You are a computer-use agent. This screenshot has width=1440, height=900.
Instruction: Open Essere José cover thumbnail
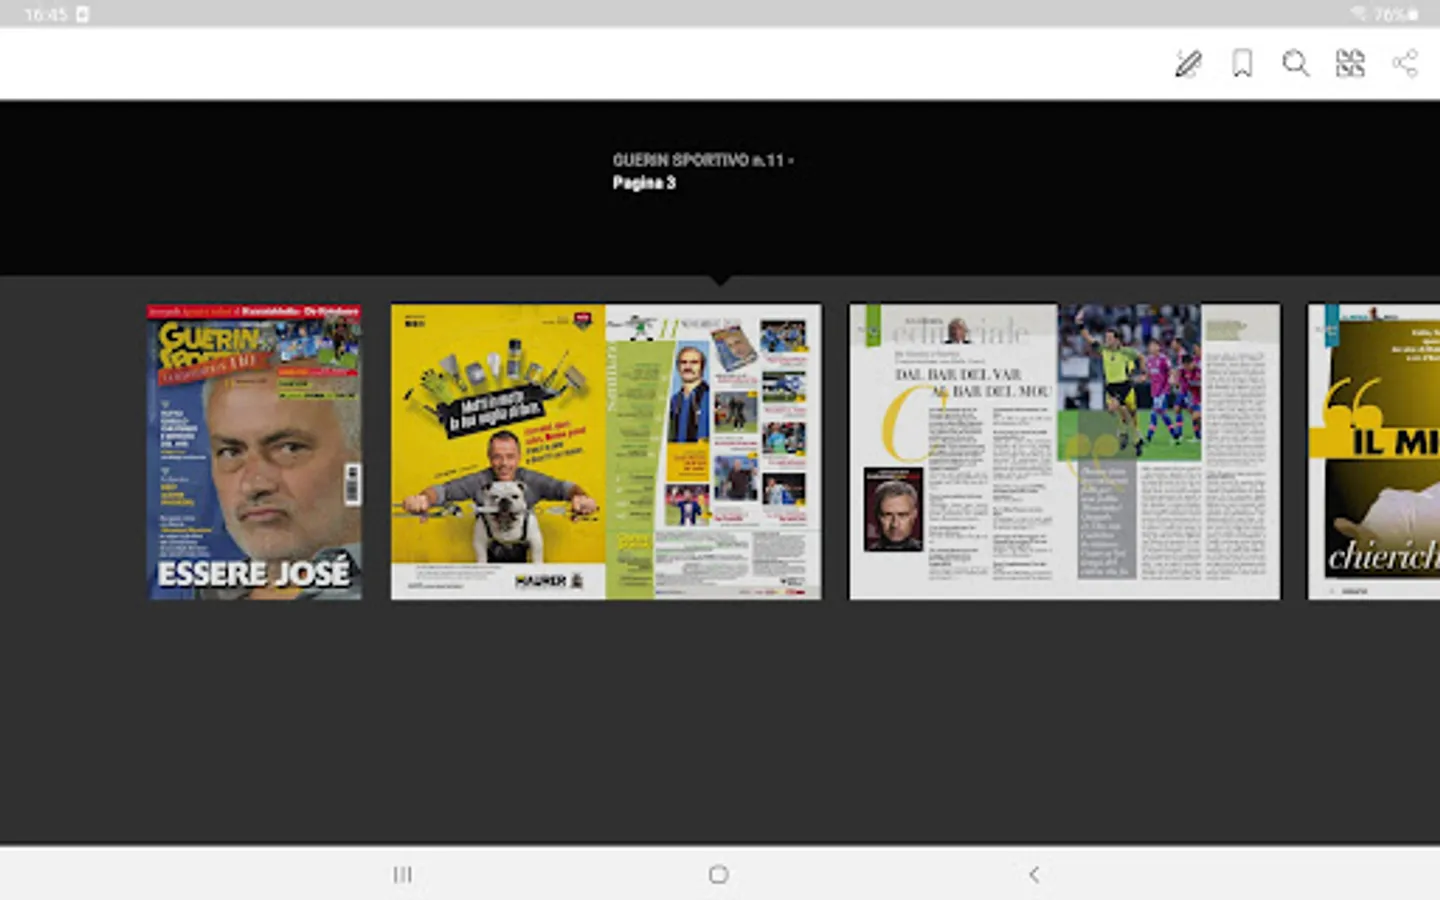[x=255, y=452]
